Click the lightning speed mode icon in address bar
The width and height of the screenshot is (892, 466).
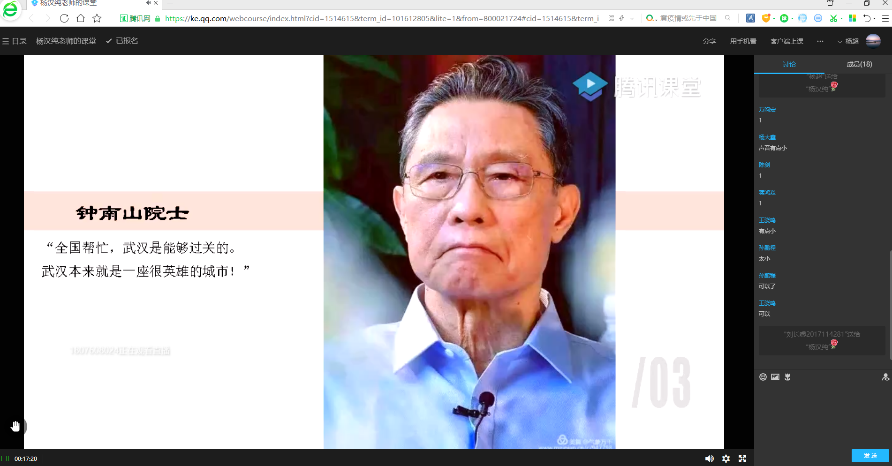(622, 18)
